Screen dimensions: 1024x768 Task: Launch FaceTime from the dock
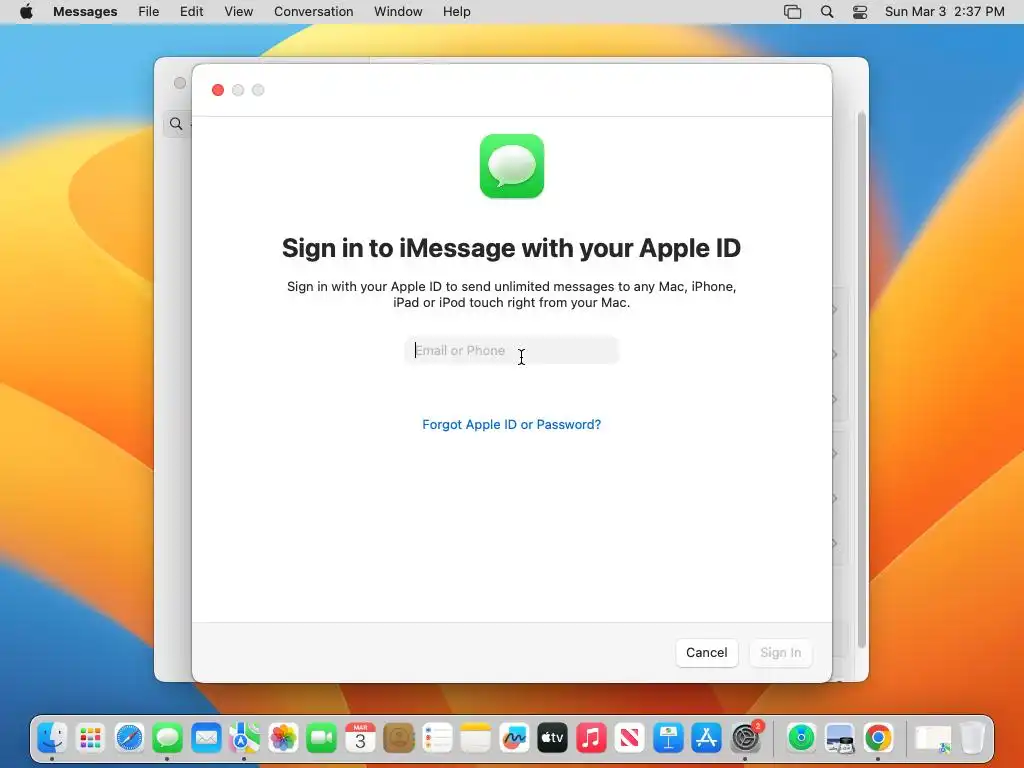tap(321, 738)
